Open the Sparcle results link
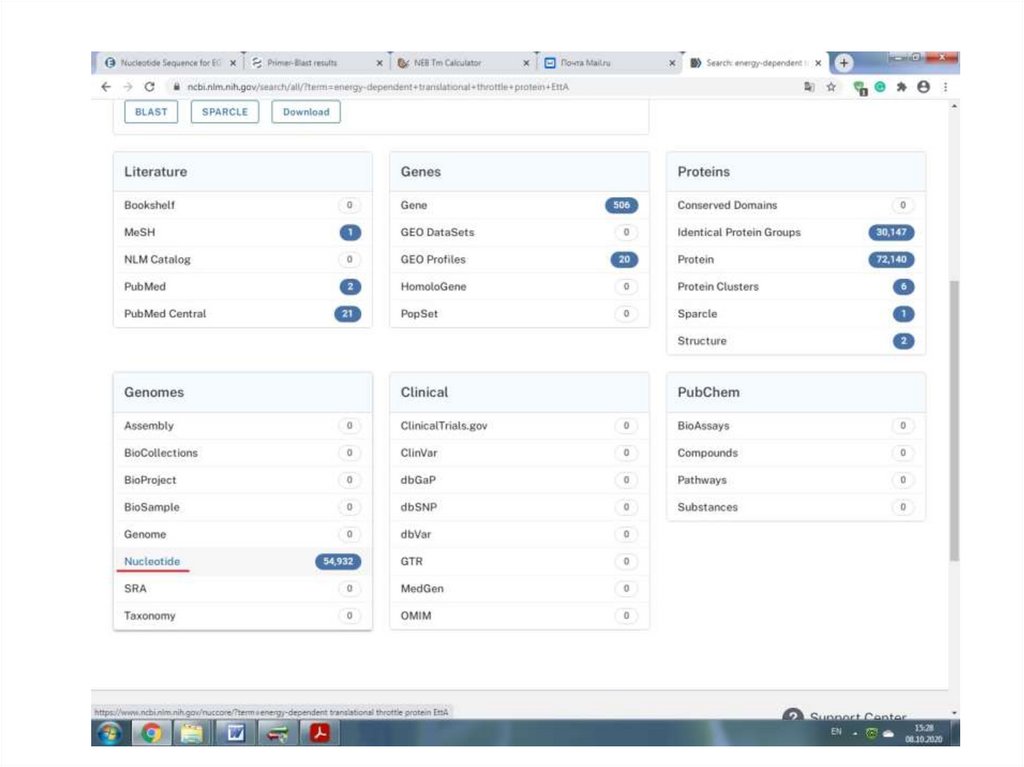Screen dimensions: 1024x767 697,314
